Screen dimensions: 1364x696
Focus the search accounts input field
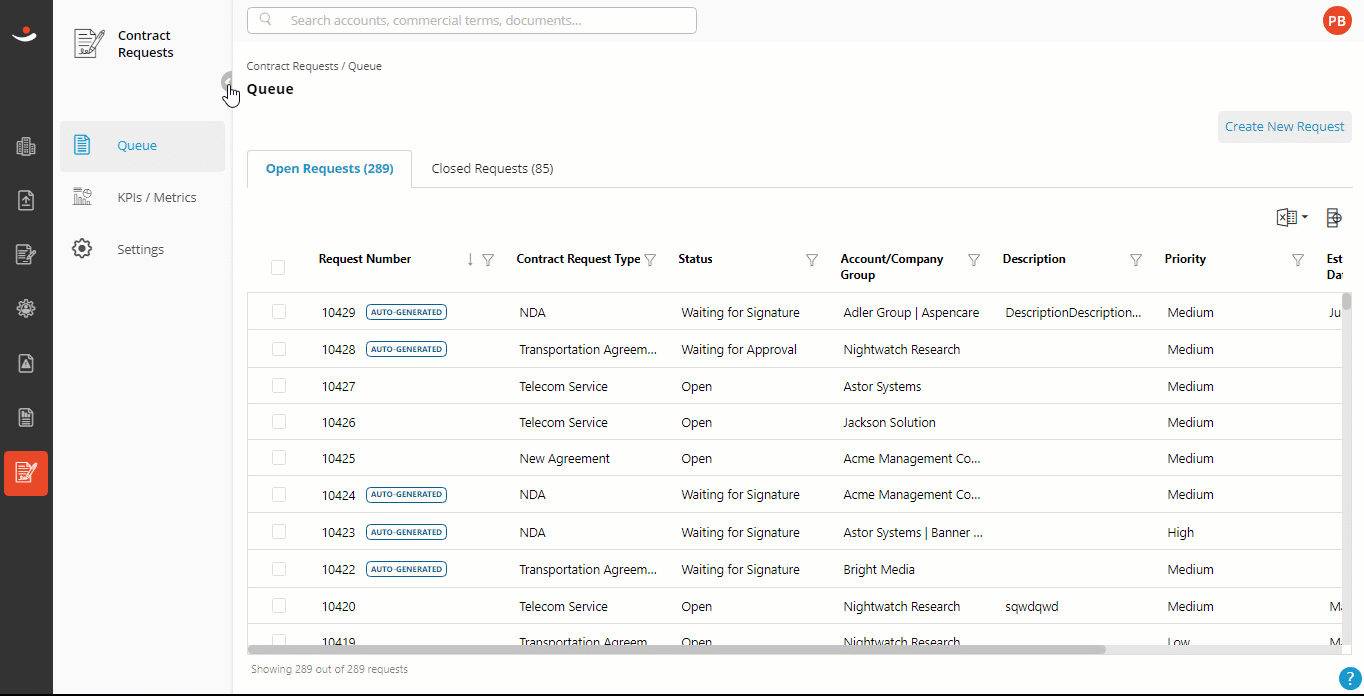tap(472, 20)
